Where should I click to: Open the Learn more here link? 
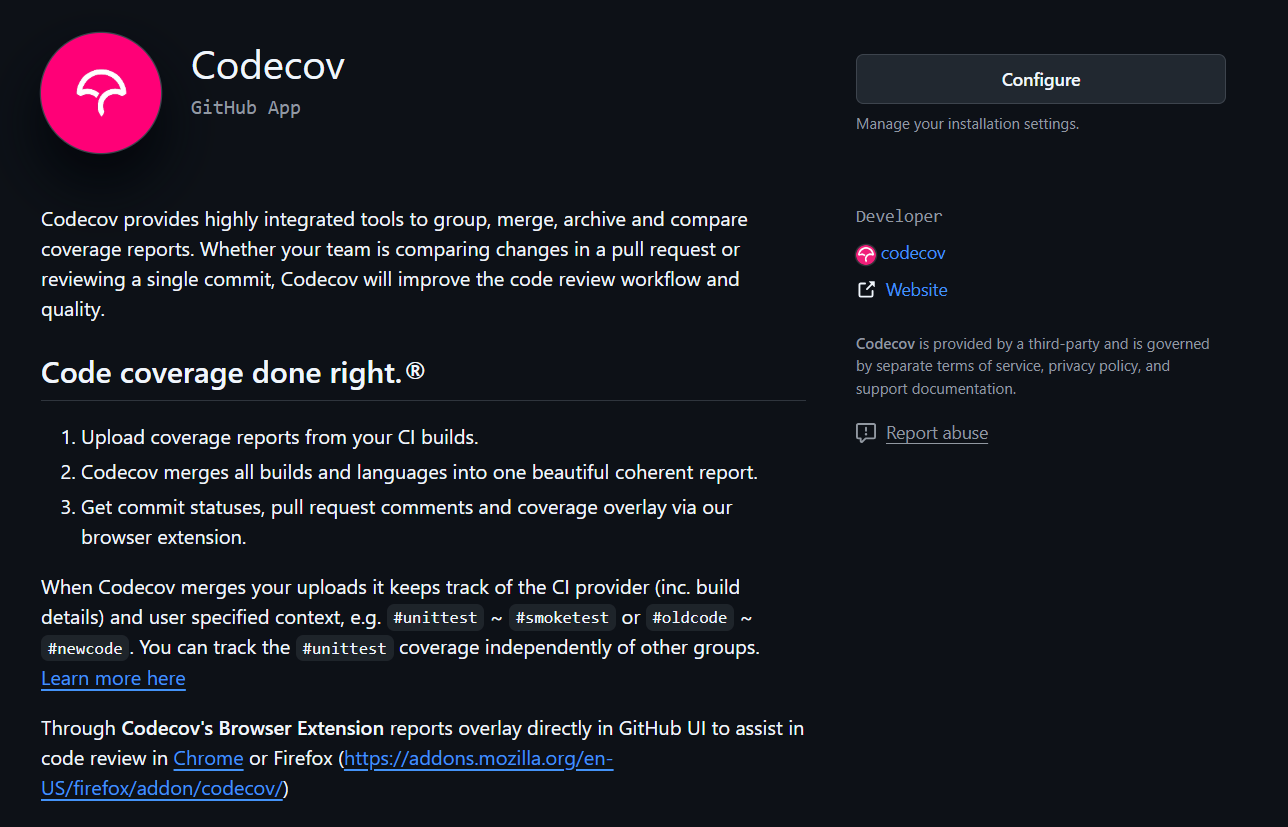tap(113, 678)
